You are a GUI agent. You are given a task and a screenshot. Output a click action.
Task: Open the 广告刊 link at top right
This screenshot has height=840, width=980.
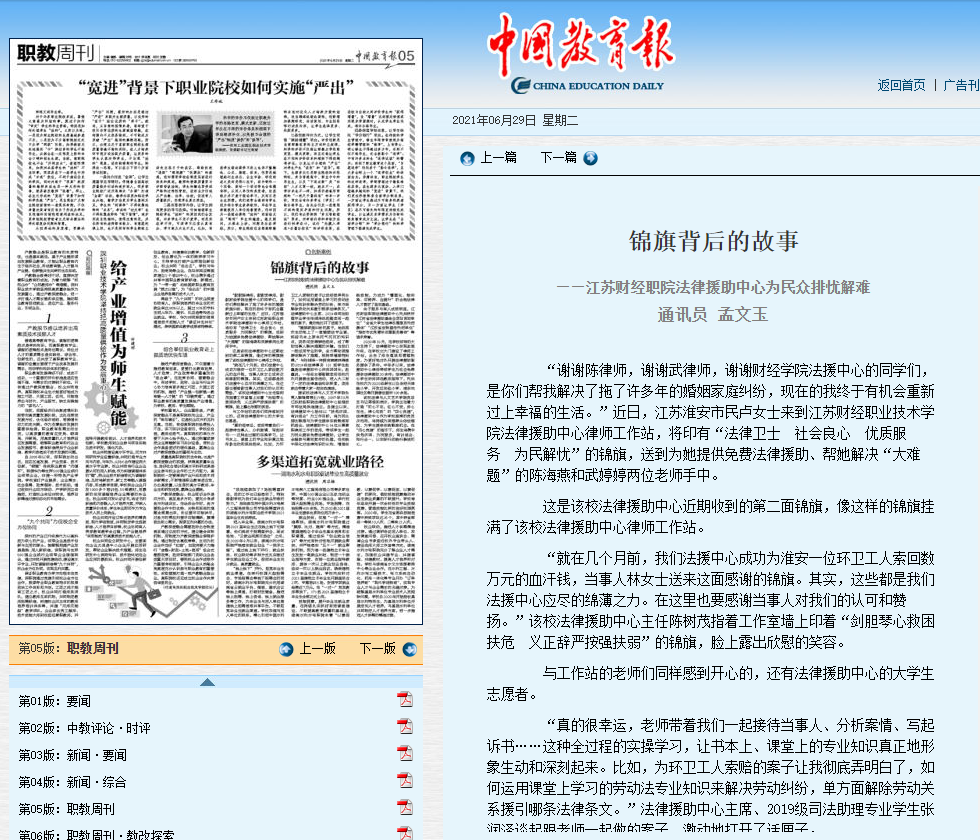point(960,85)
